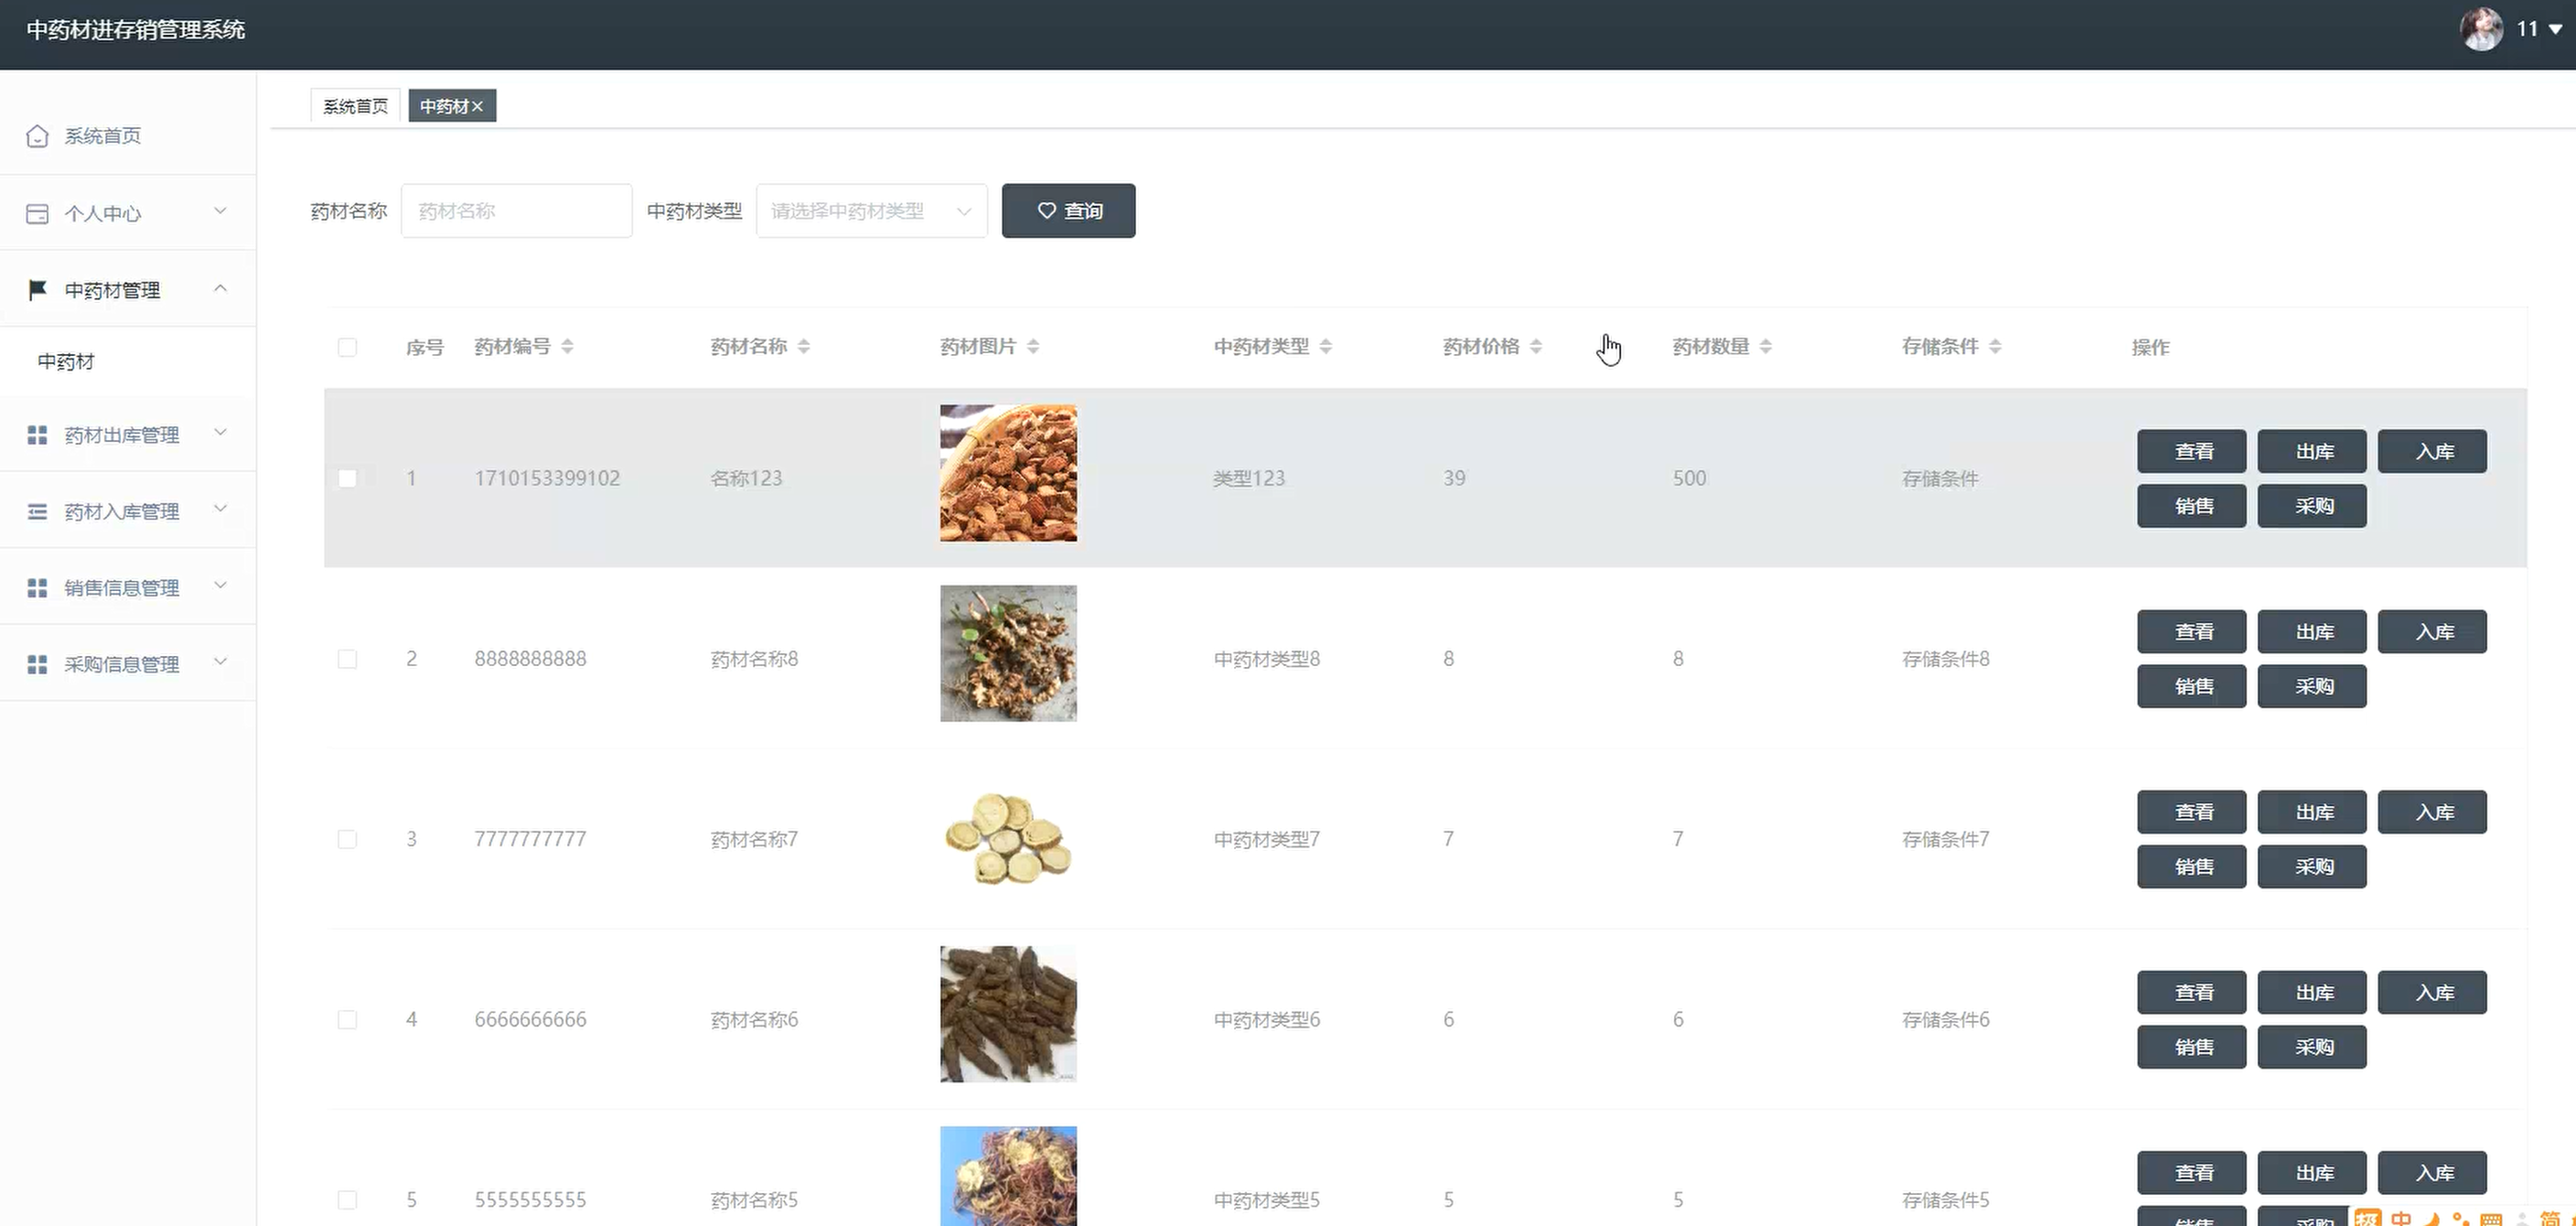Click the 1710153399102 code cell
Screen dimensions: 2576x1226
pyautogui.click(x=547, y=478)
